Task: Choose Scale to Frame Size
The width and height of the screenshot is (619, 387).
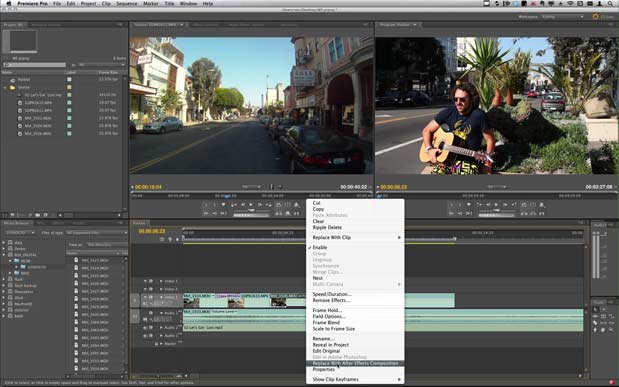Action: pyautogui.click(x=334, y=329)
